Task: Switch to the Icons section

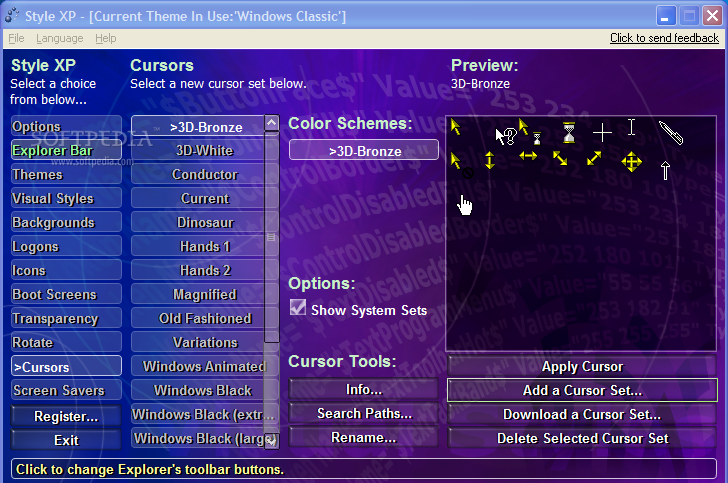Action: tap(66, 270)
